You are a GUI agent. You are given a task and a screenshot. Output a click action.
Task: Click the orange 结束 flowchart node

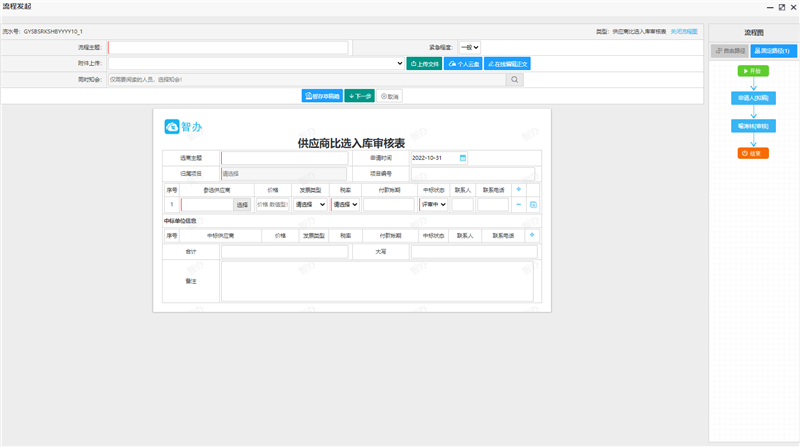pos(753,153)
